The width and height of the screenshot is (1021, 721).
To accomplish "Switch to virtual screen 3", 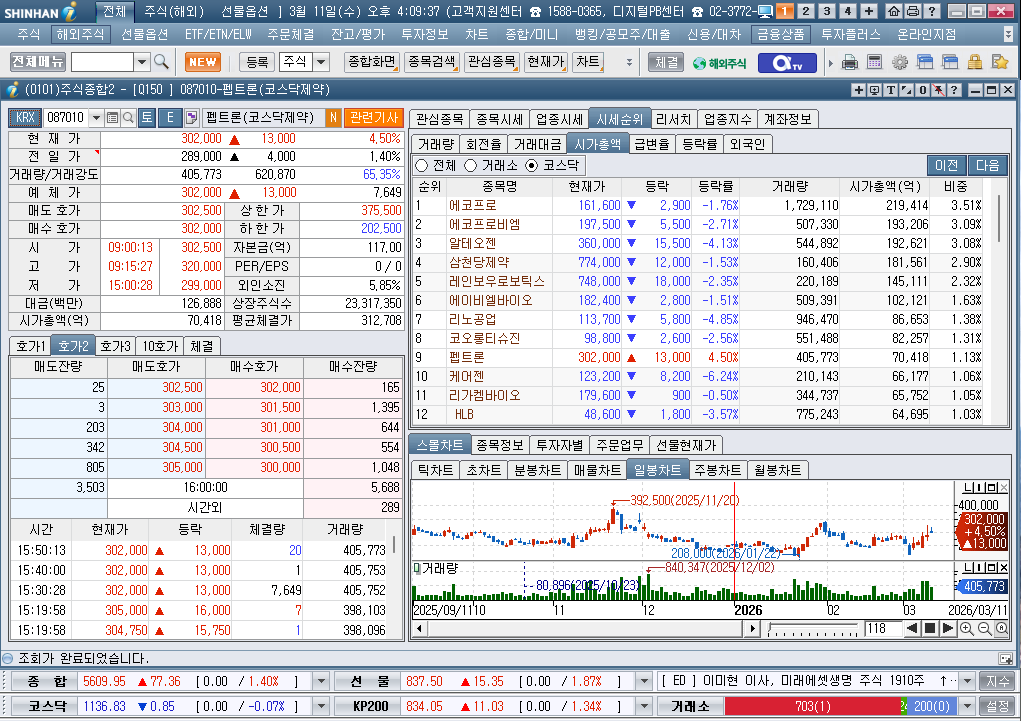I will 826,11.
